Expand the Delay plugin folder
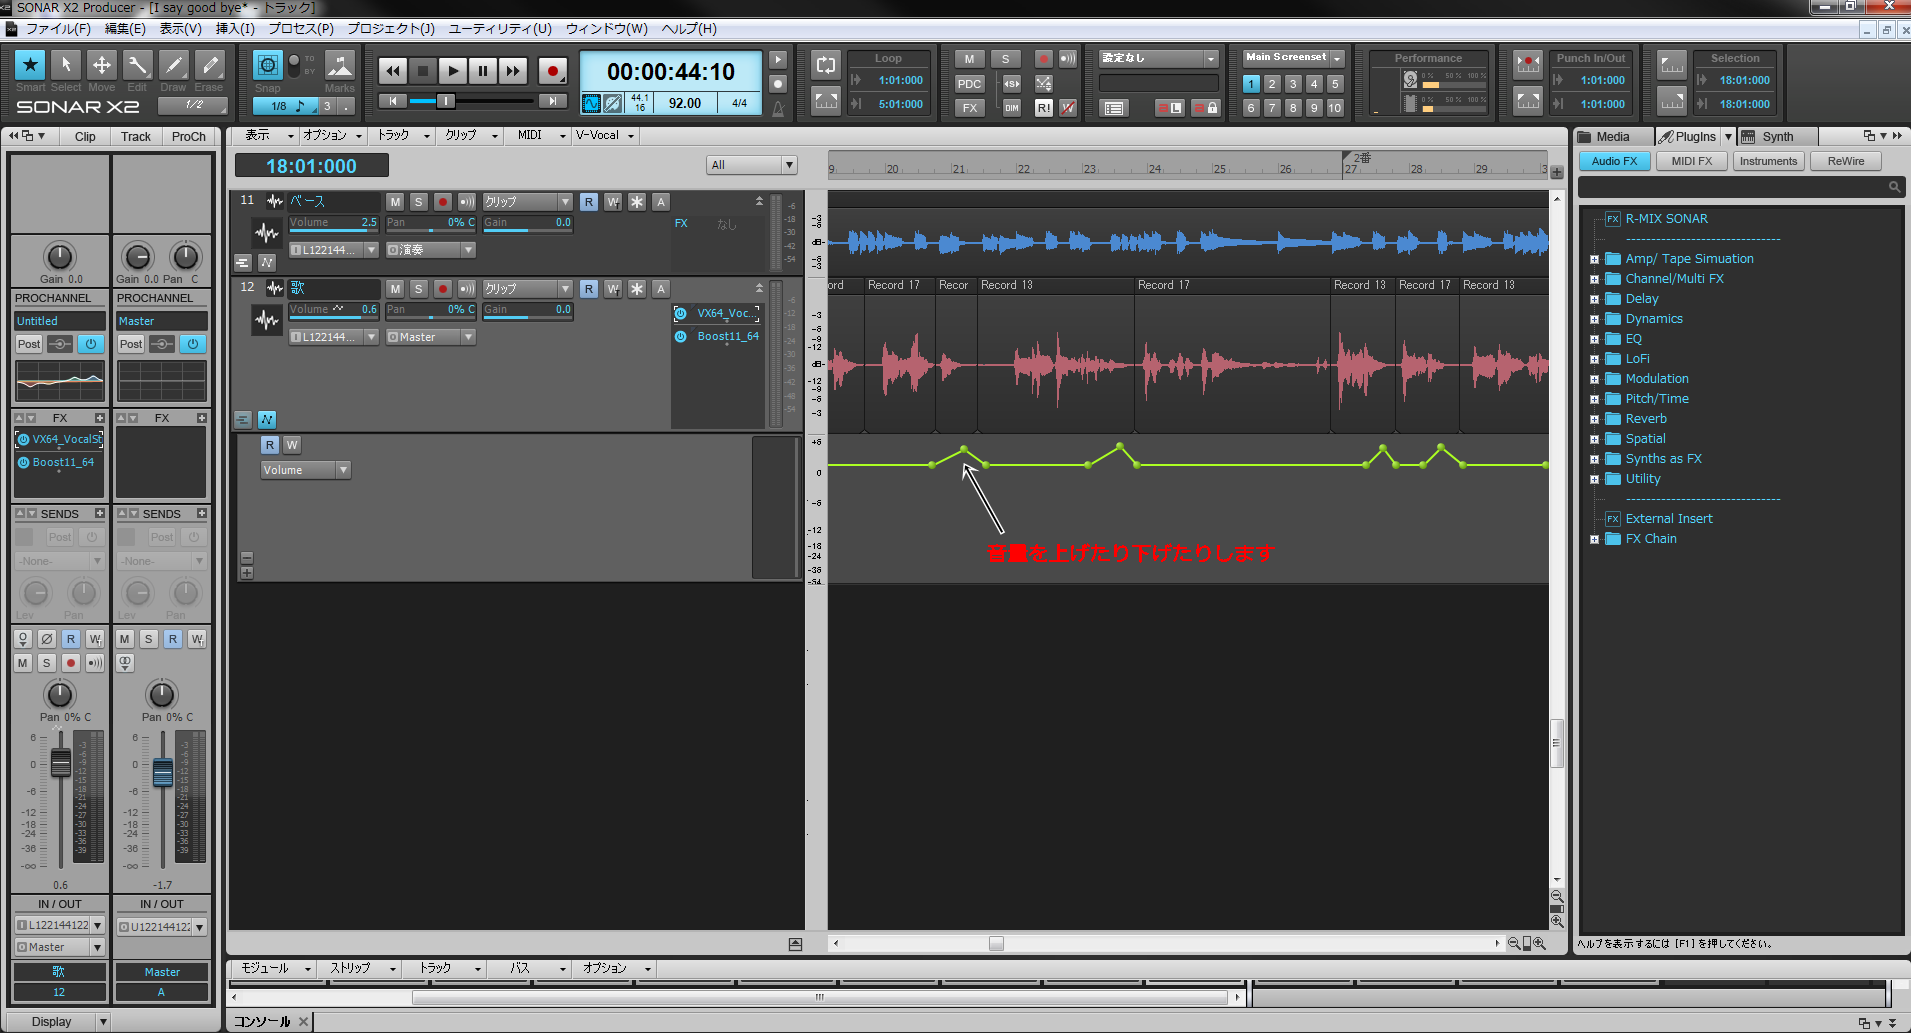This screenshot has width=1911, height=1033. [1594, 299]
